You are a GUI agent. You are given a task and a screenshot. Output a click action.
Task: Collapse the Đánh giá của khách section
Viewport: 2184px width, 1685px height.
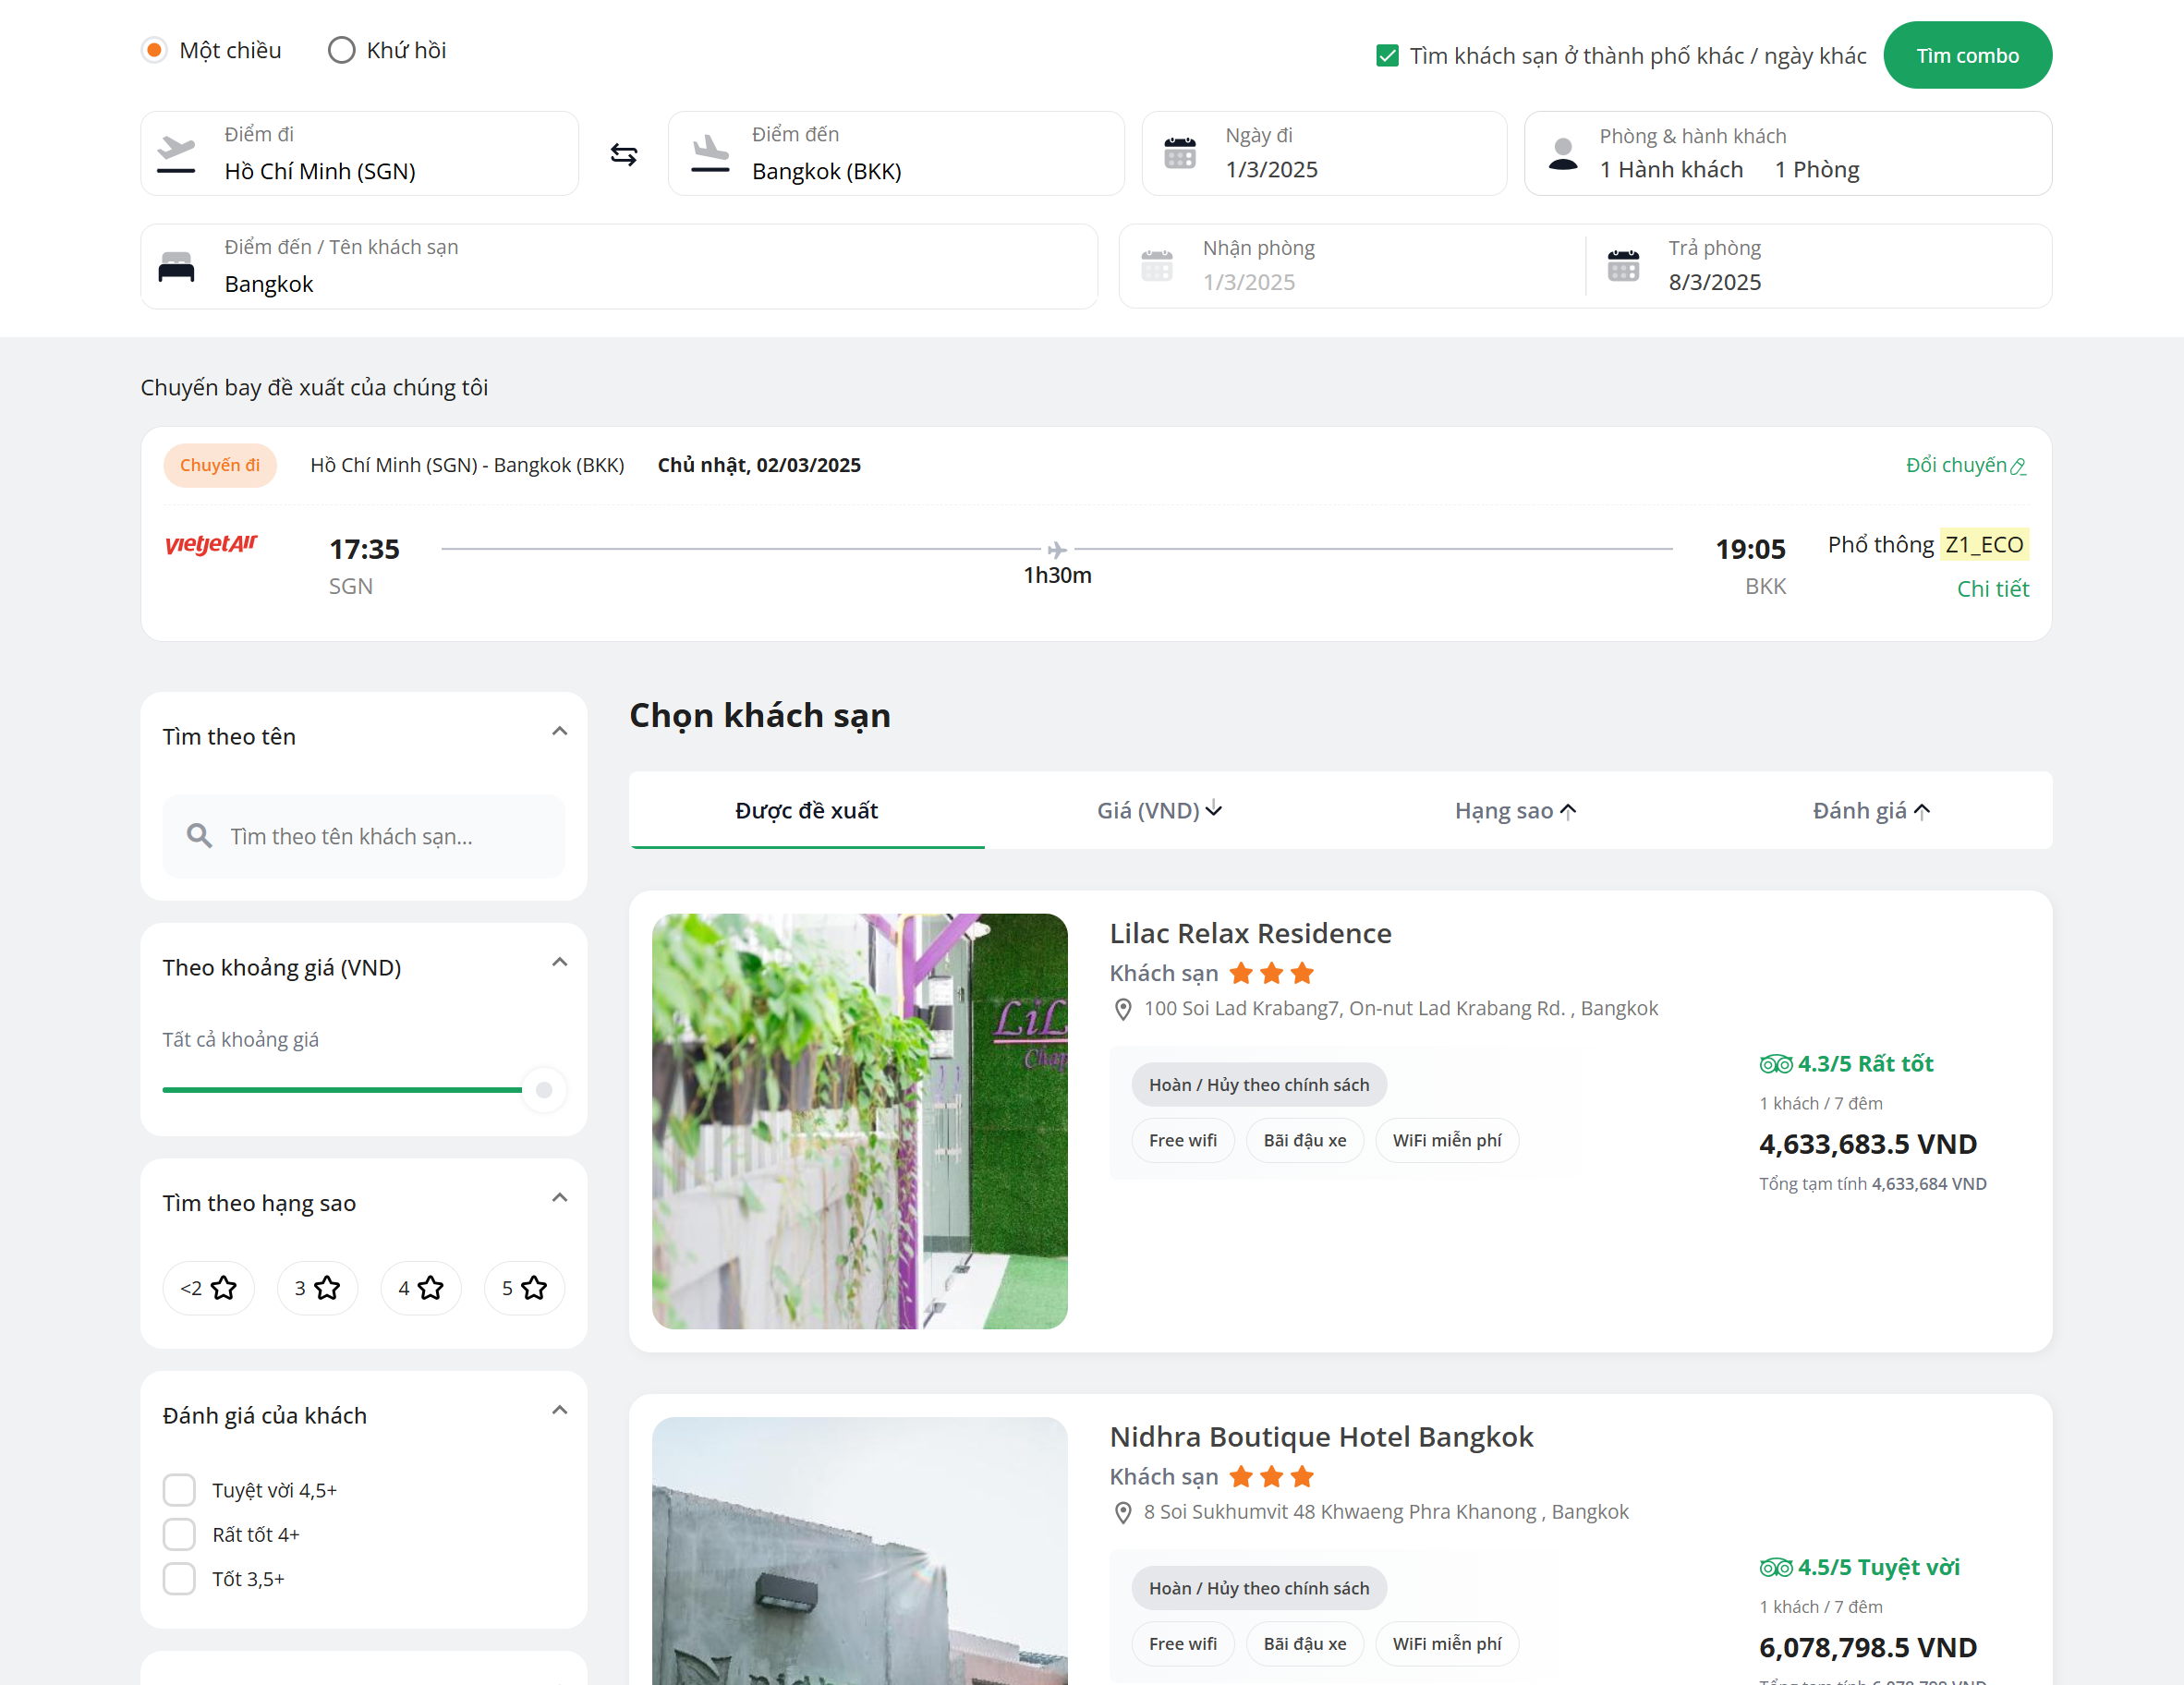[560, 1411]
